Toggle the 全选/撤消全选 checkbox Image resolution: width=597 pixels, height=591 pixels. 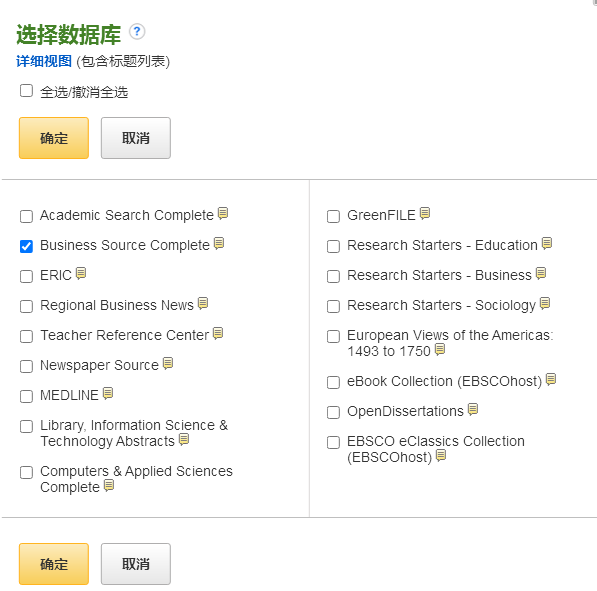click(26, 91)
